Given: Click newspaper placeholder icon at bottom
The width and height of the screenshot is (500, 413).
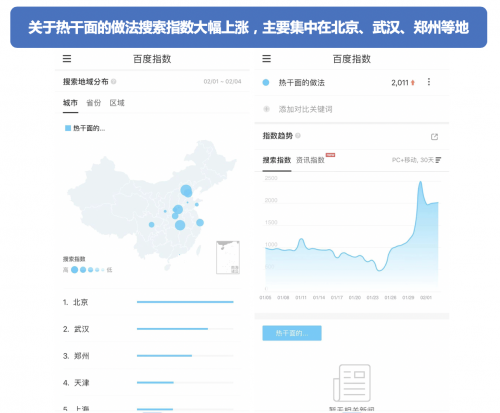Looking at the screenshot, I should click(352, 383).
